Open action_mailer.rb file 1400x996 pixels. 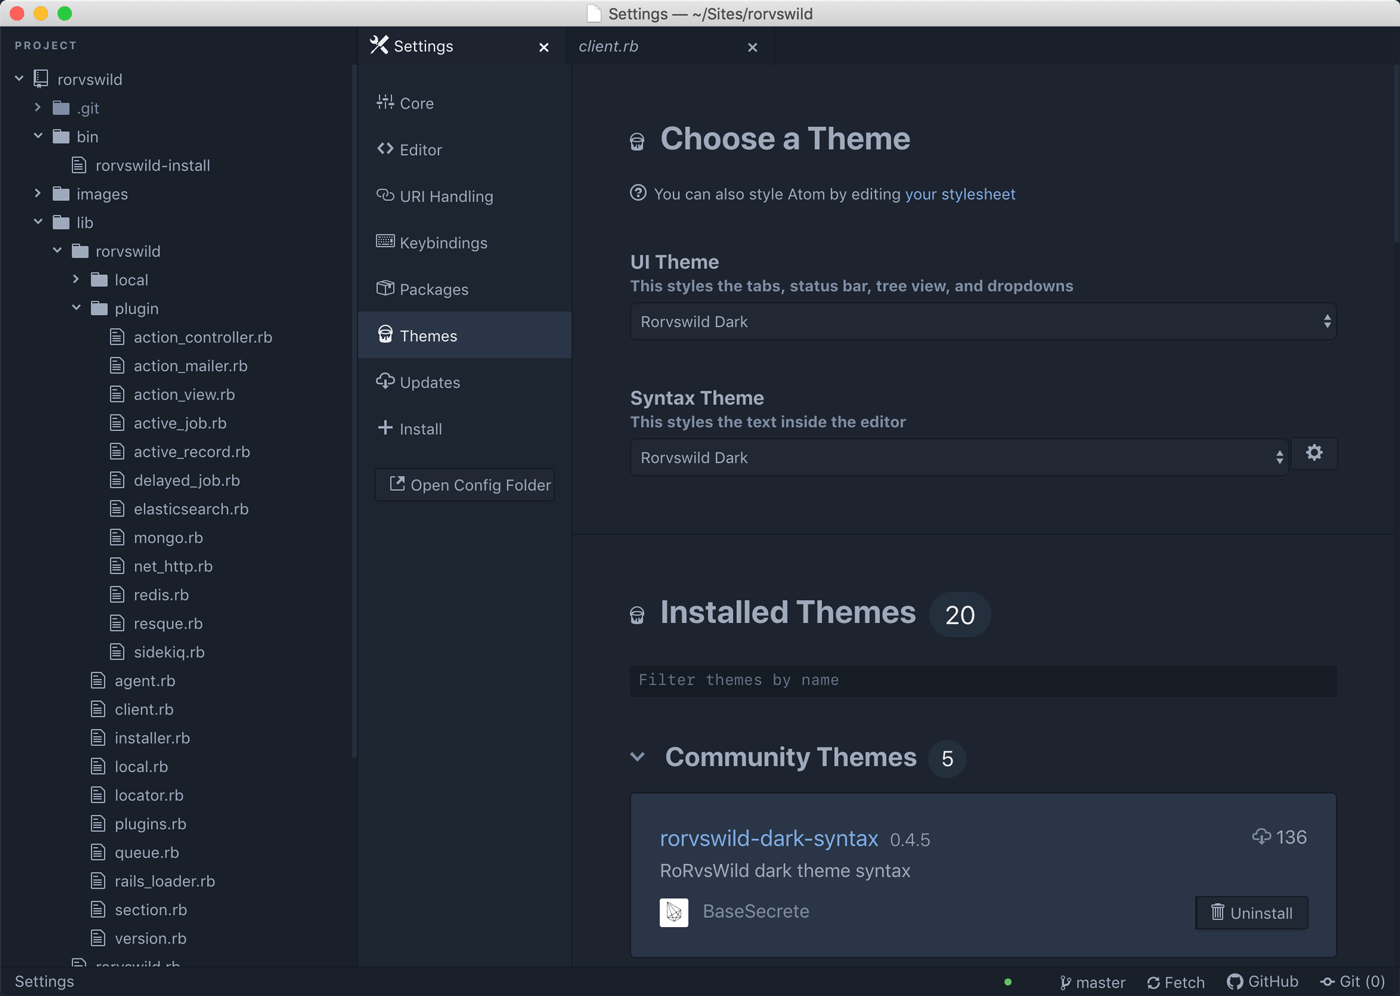point(190,366)
